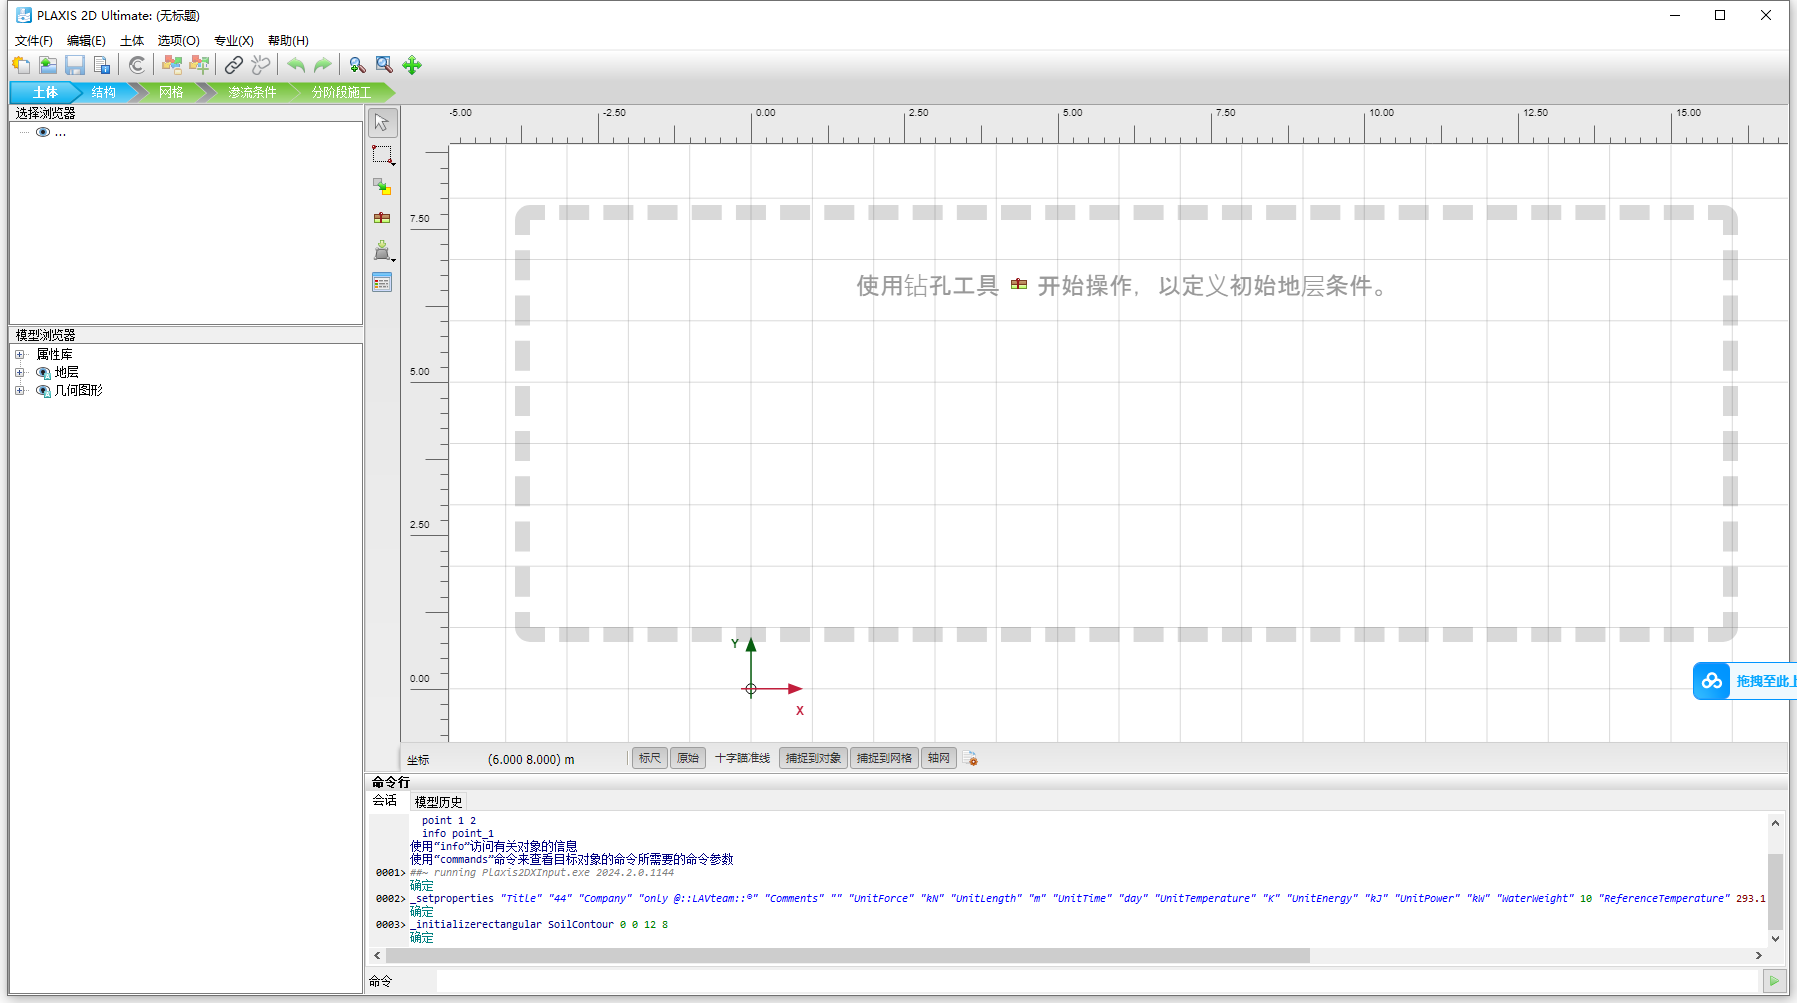Click the Save project icon
The height and width of the screenshot is (1003, 1797).
(x=75, y=65)
